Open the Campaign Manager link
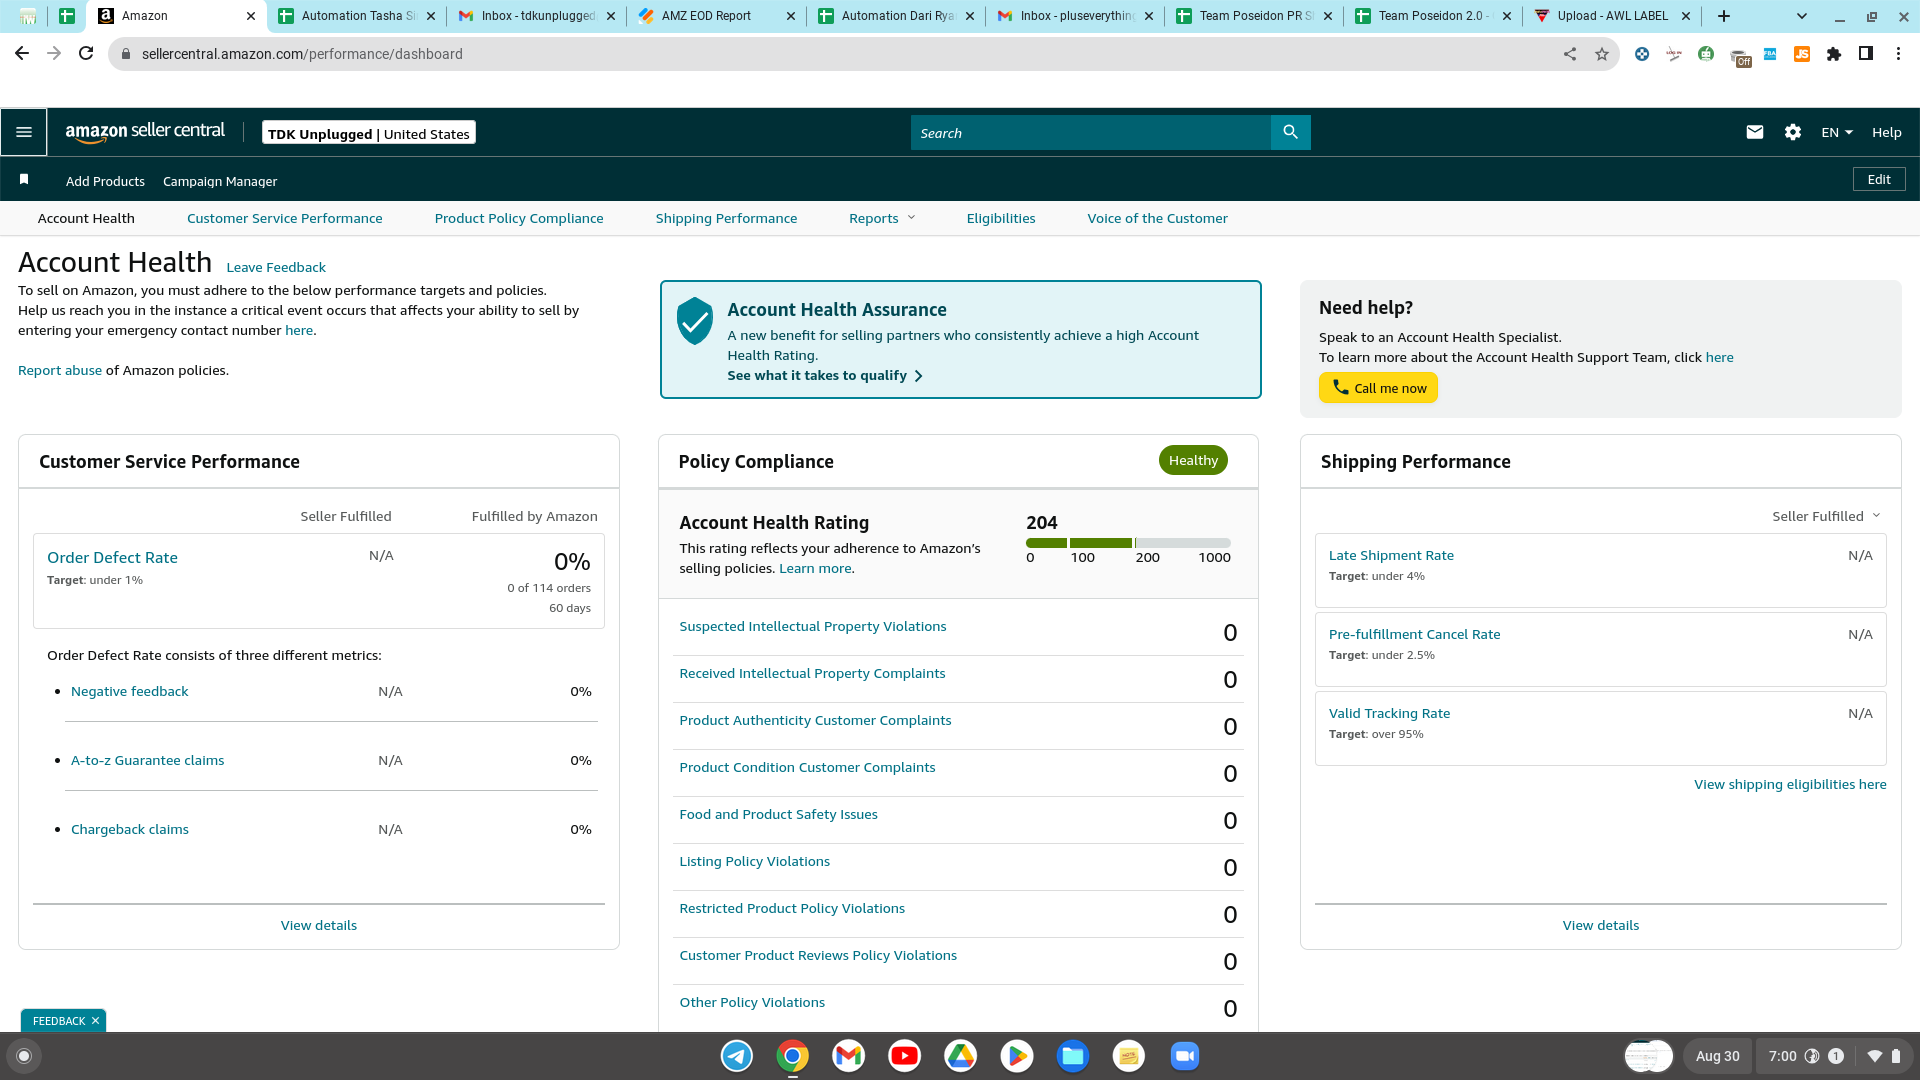 click(220, 181)
